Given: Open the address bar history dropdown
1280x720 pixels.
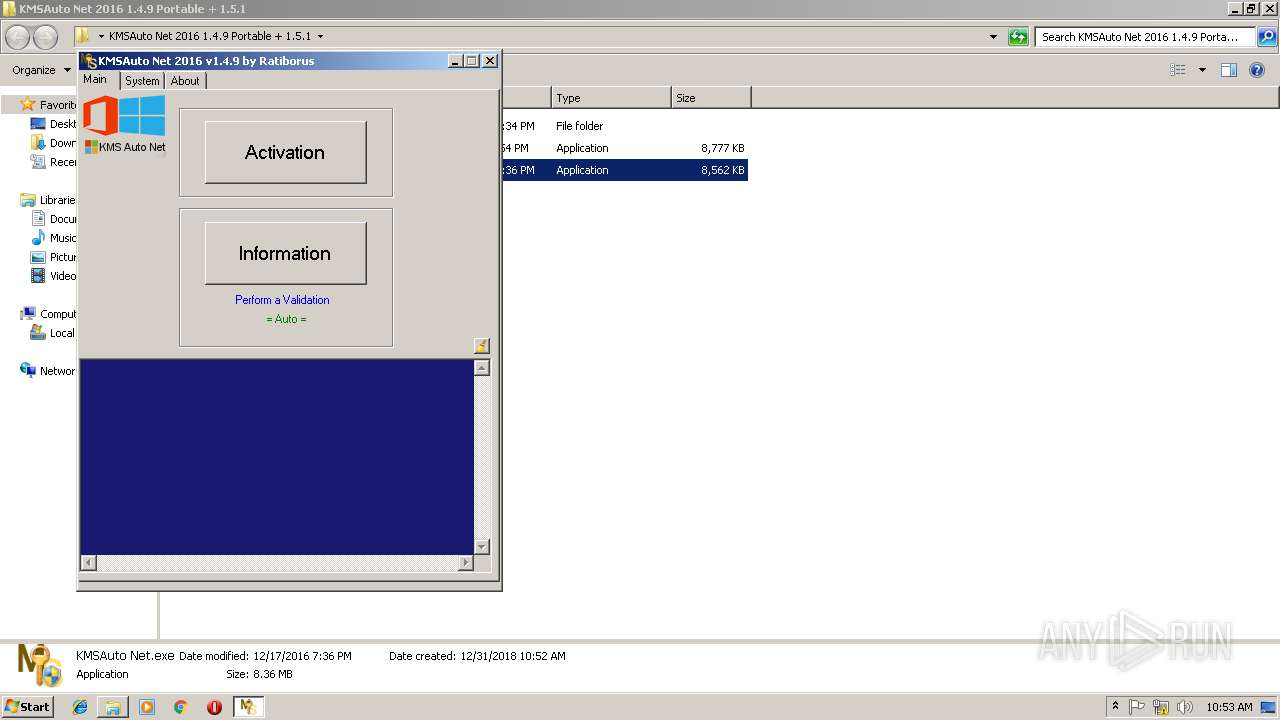Looking at the screenshot, I should (x=993, y=37).
